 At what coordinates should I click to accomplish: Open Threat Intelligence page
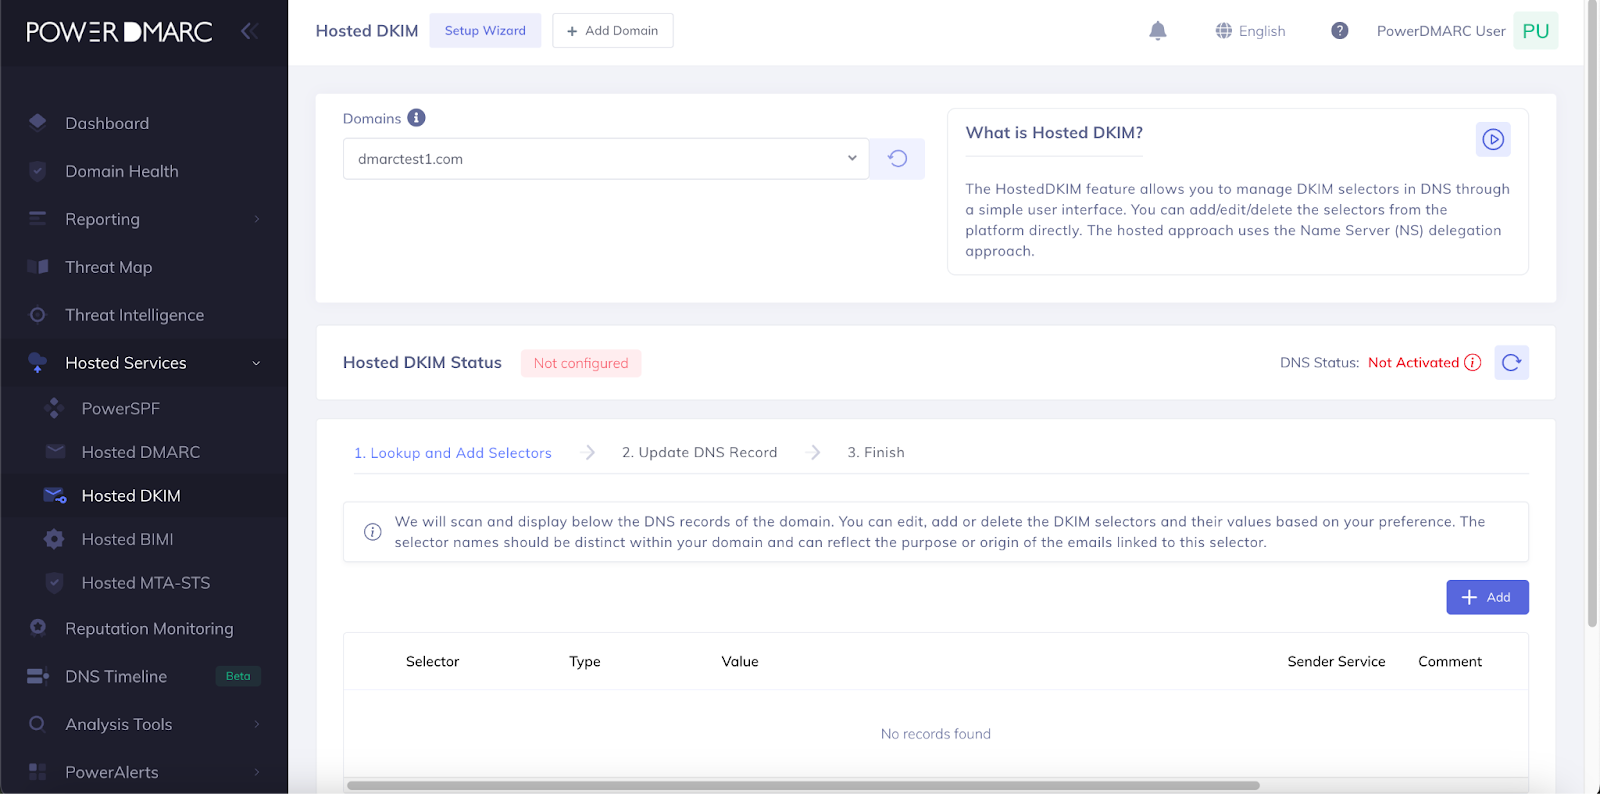(135, 315)
